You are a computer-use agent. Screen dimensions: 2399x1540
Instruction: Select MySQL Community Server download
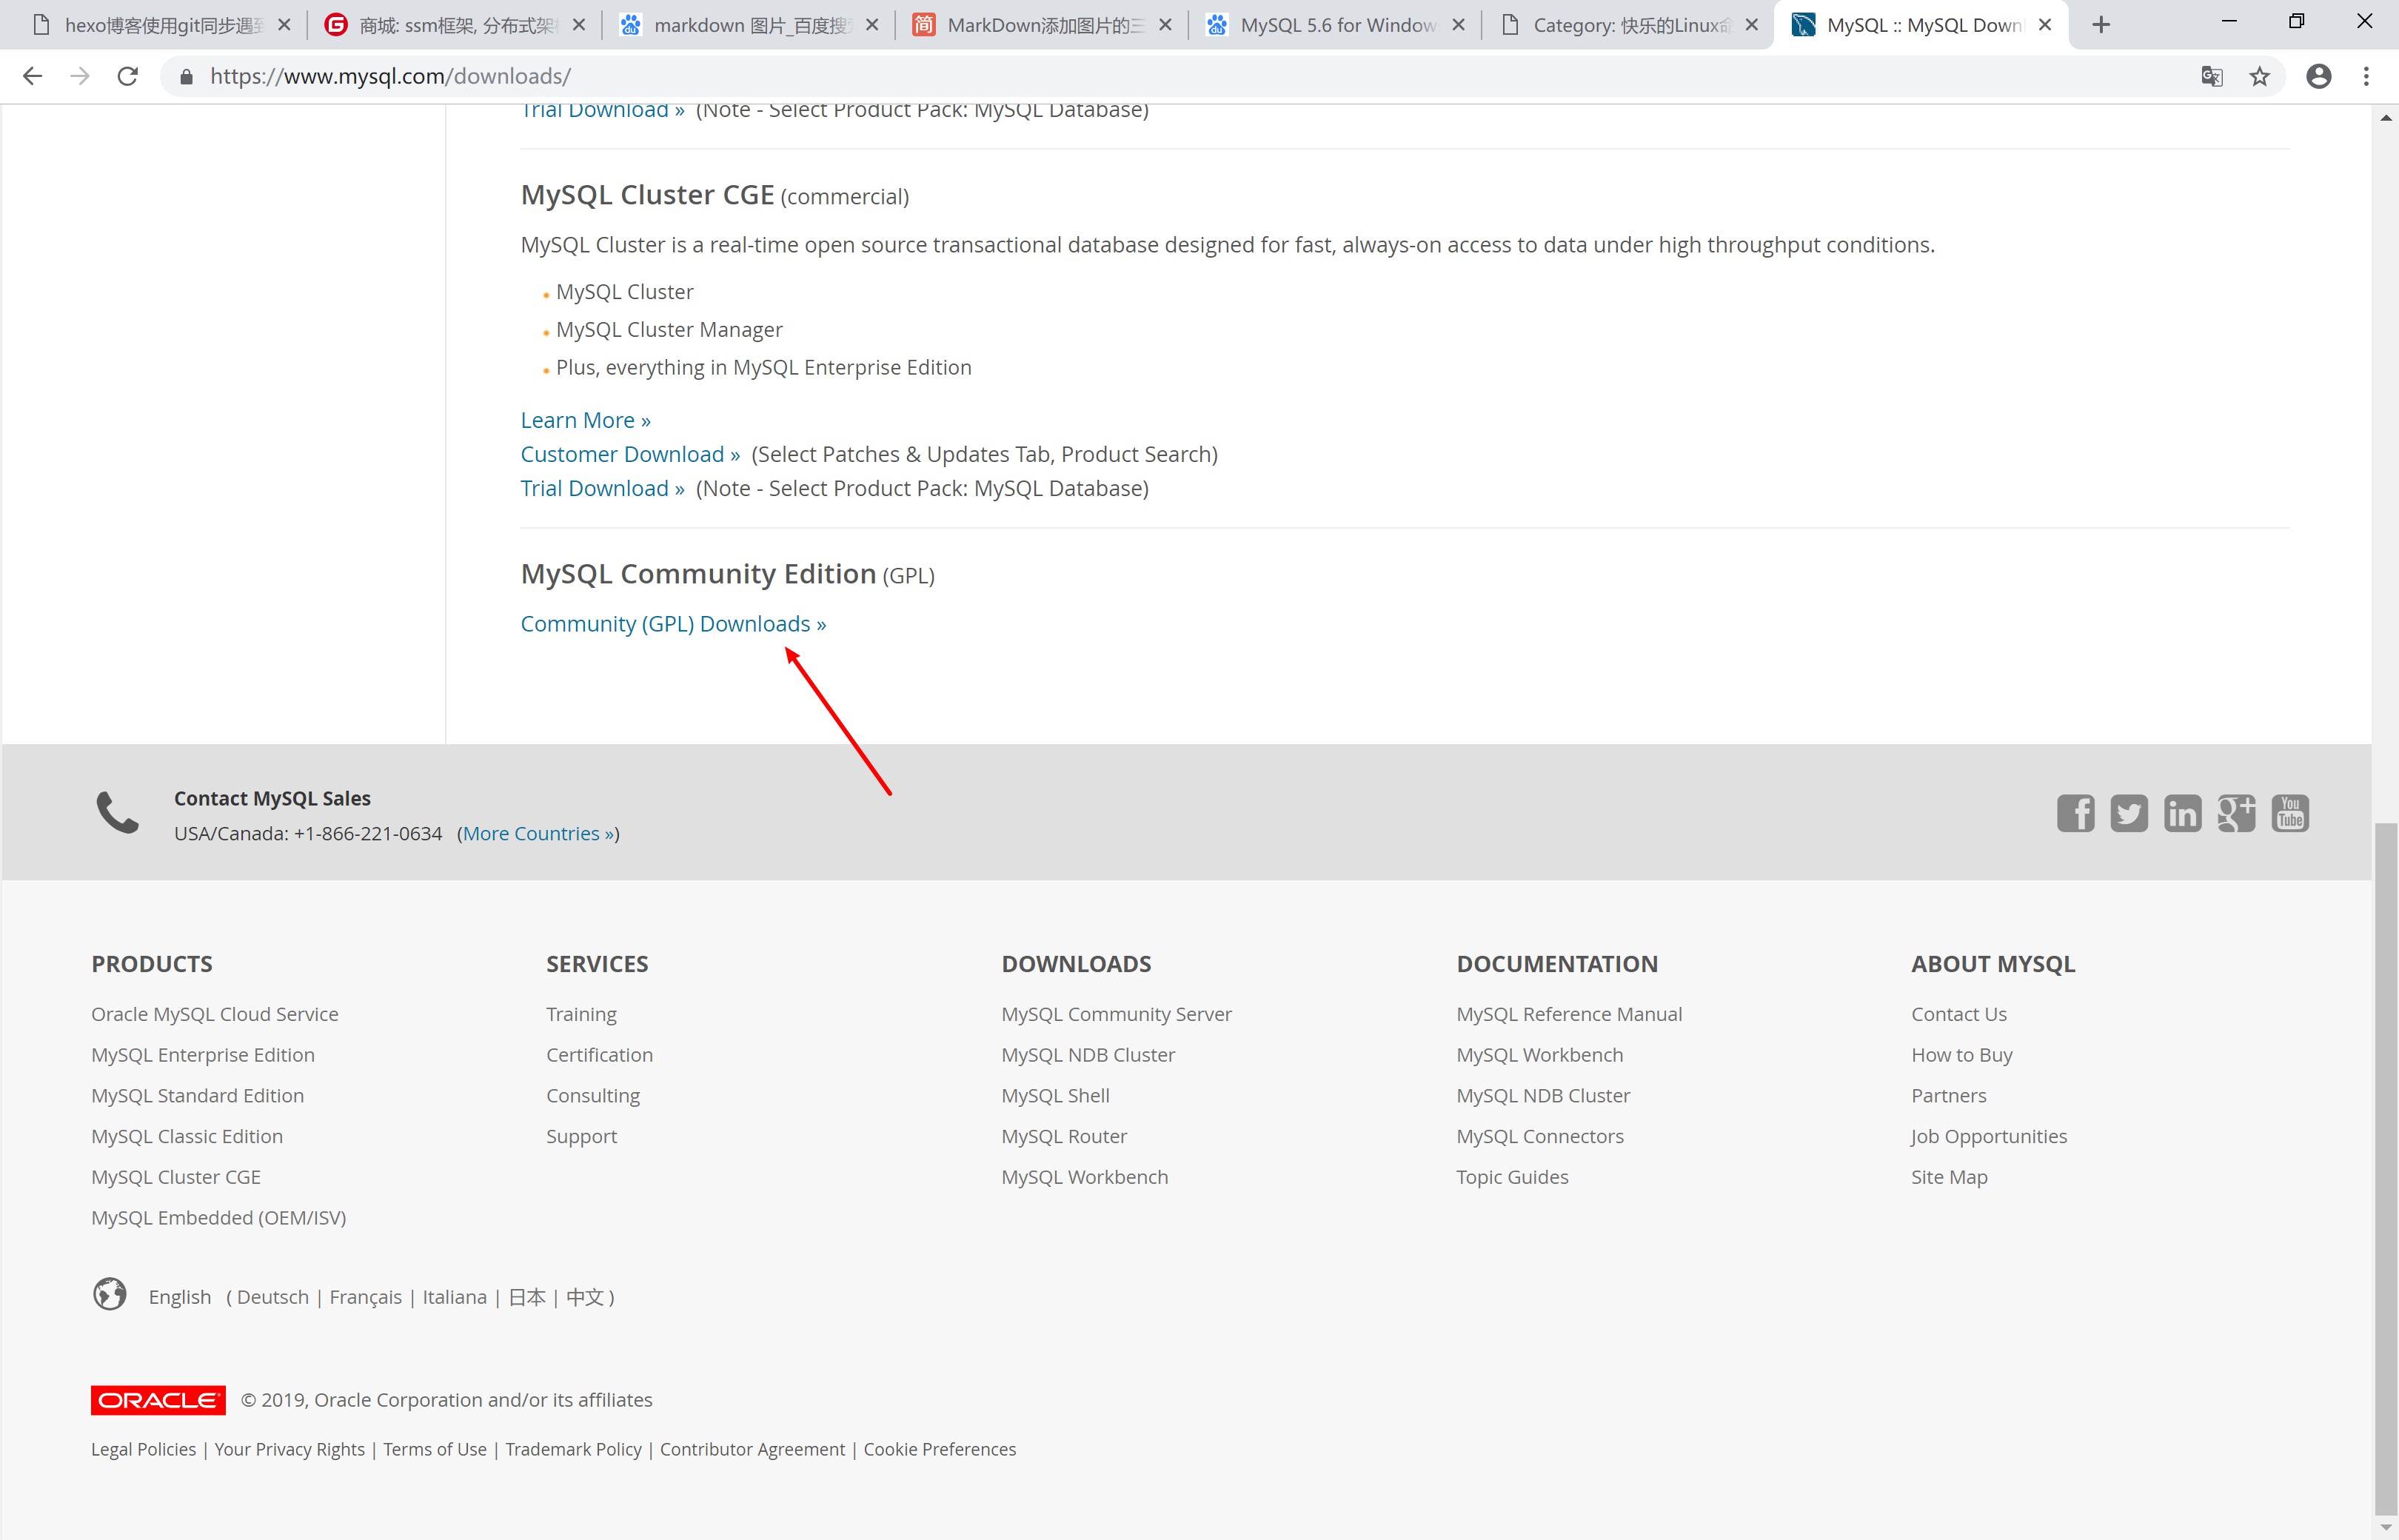pyautogui.click(x=1116, y=1012)
